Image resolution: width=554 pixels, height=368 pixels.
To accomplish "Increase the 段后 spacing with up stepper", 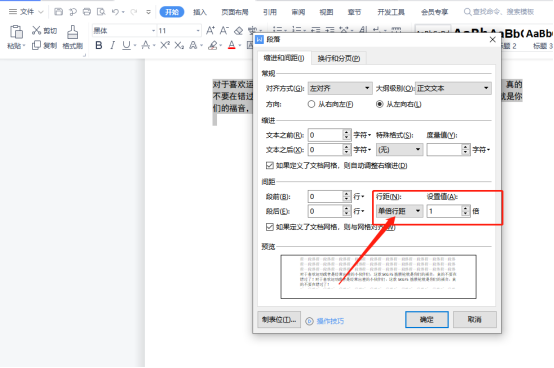I will (347, 208).
